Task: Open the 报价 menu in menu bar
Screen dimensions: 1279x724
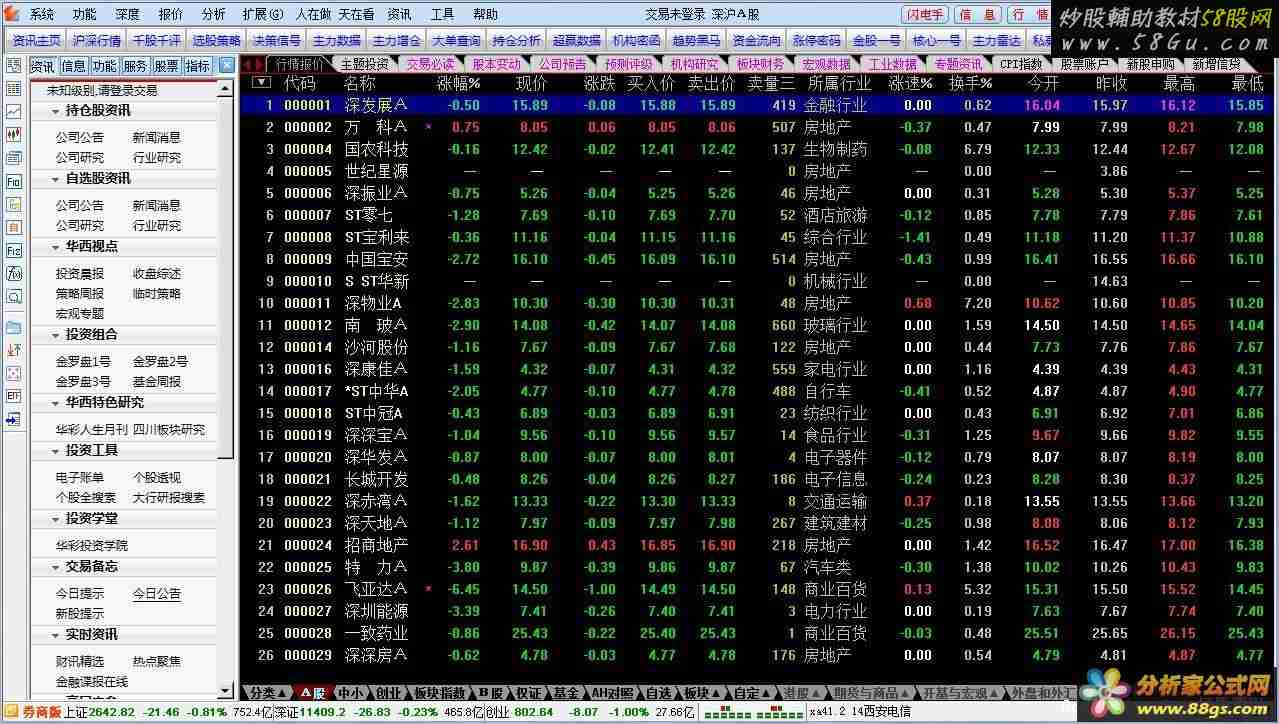Action: click(x=171, y=14)
